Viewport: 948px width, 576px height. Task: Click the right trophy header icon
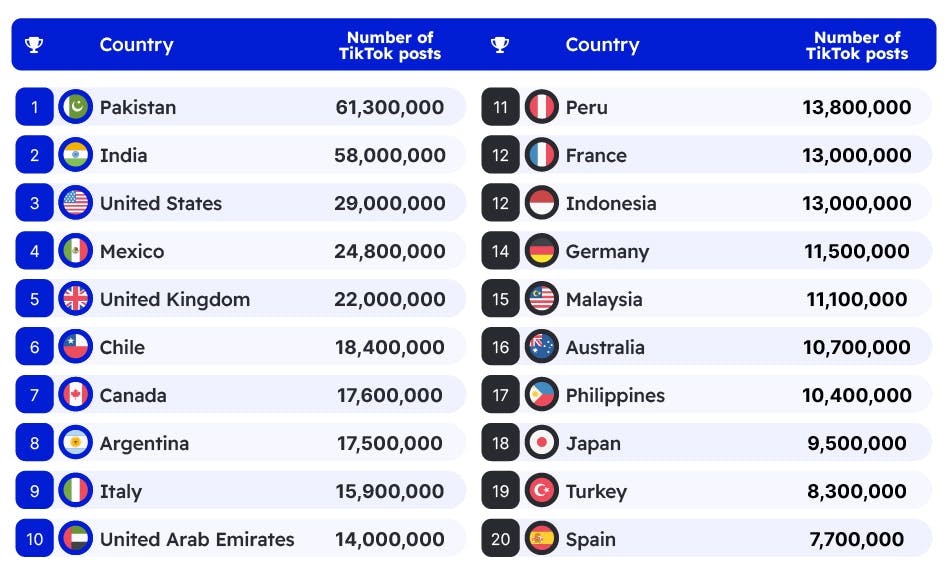[x=500, y=45]
